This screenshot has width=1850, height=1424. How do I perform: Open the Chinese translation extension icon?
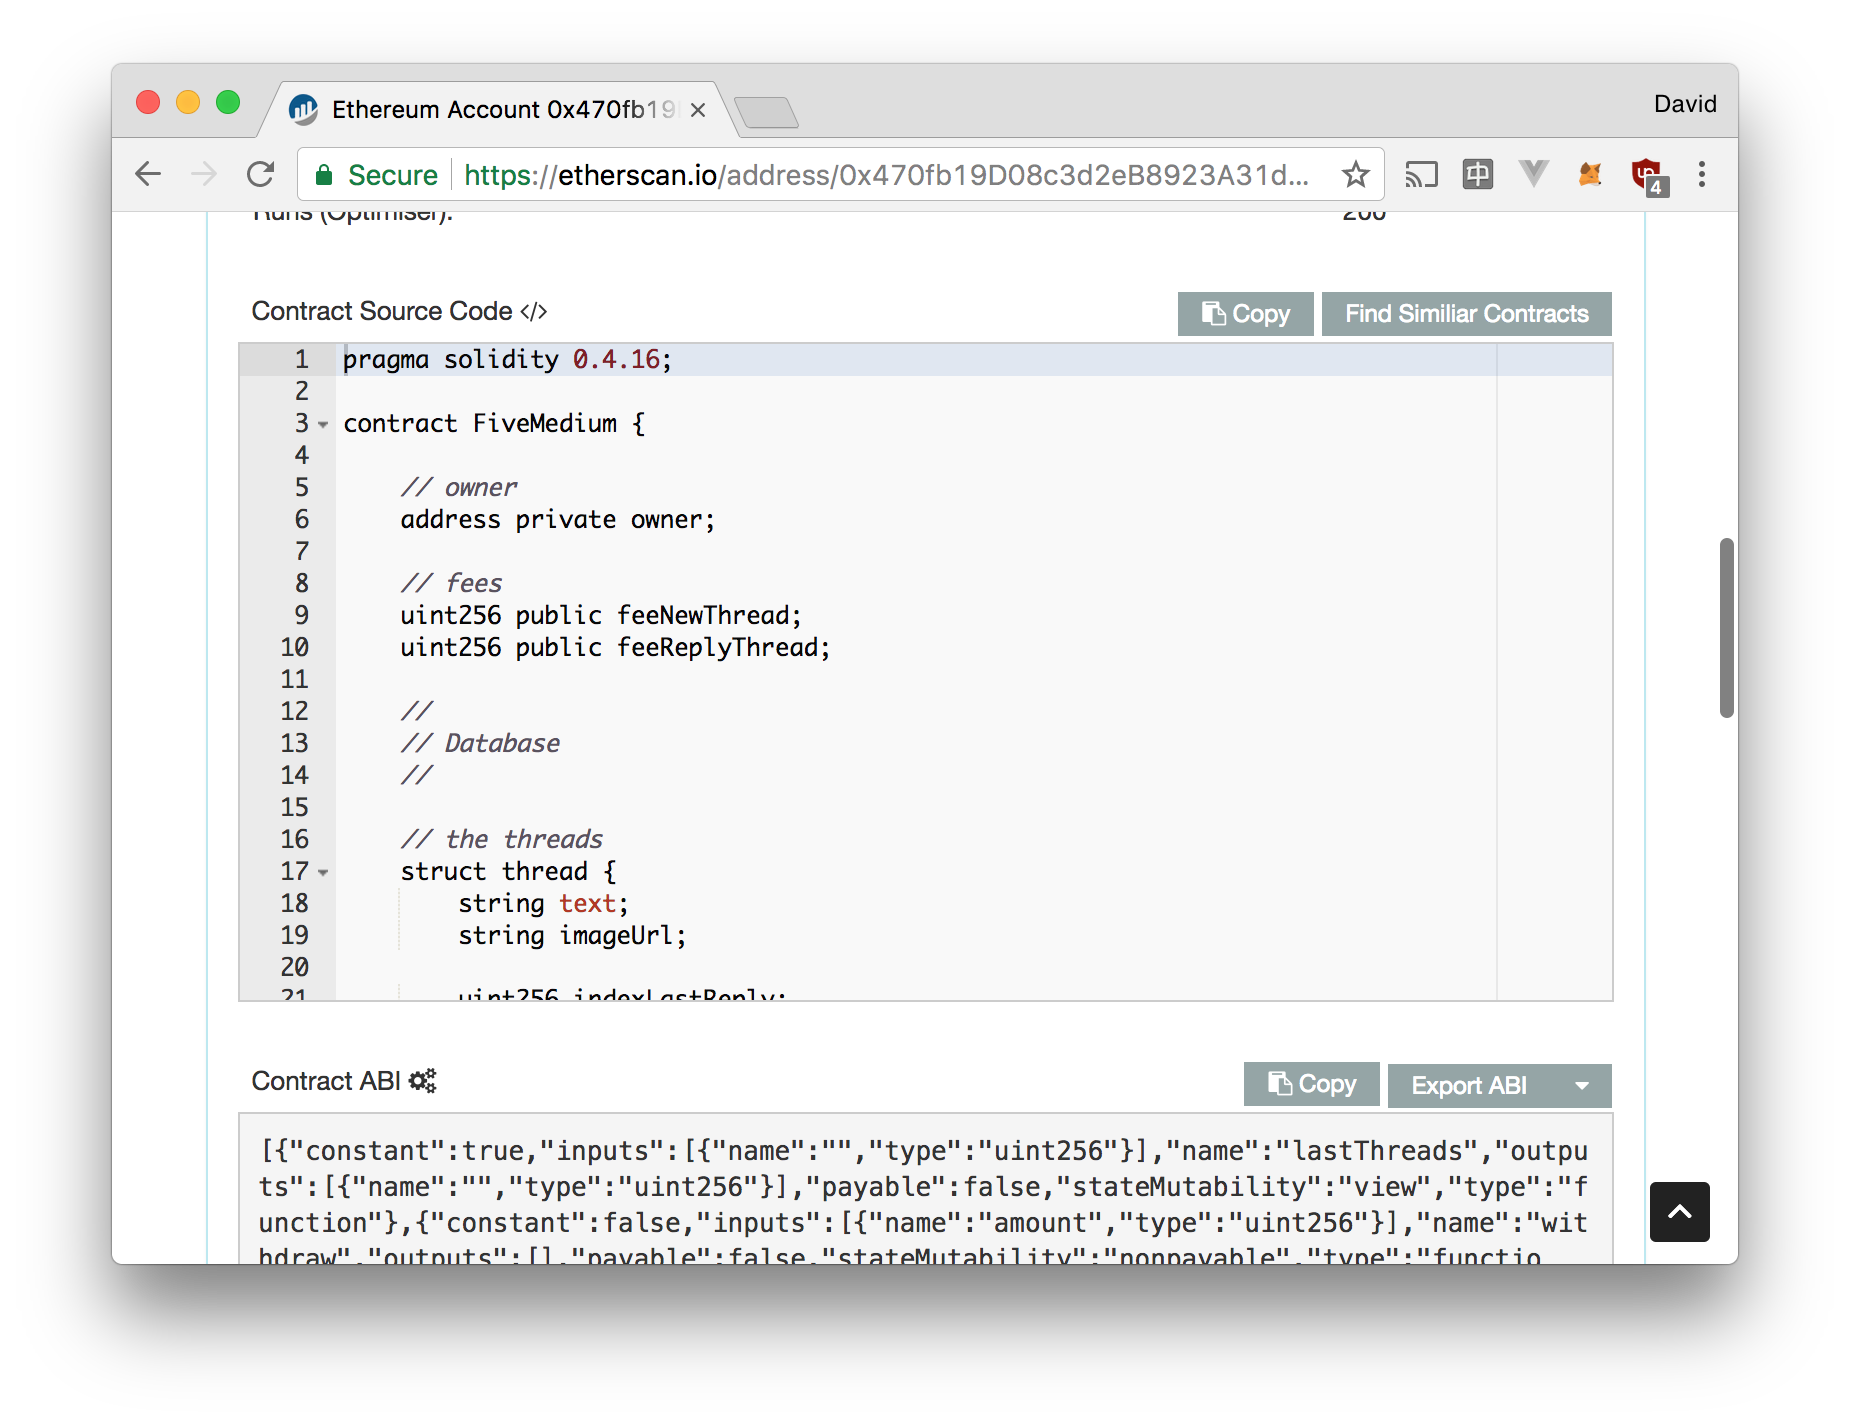[1477, 174]
